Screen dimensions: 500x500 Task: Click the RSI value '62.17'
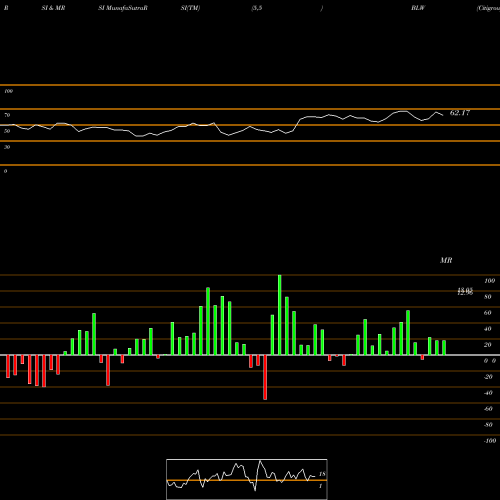[460, 113]
